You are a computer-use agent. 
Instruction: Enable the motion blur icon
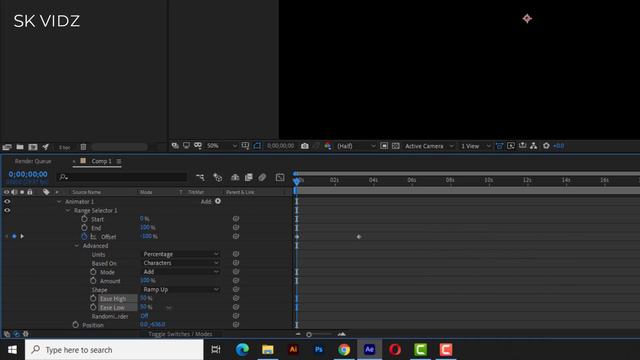point(262,177)
